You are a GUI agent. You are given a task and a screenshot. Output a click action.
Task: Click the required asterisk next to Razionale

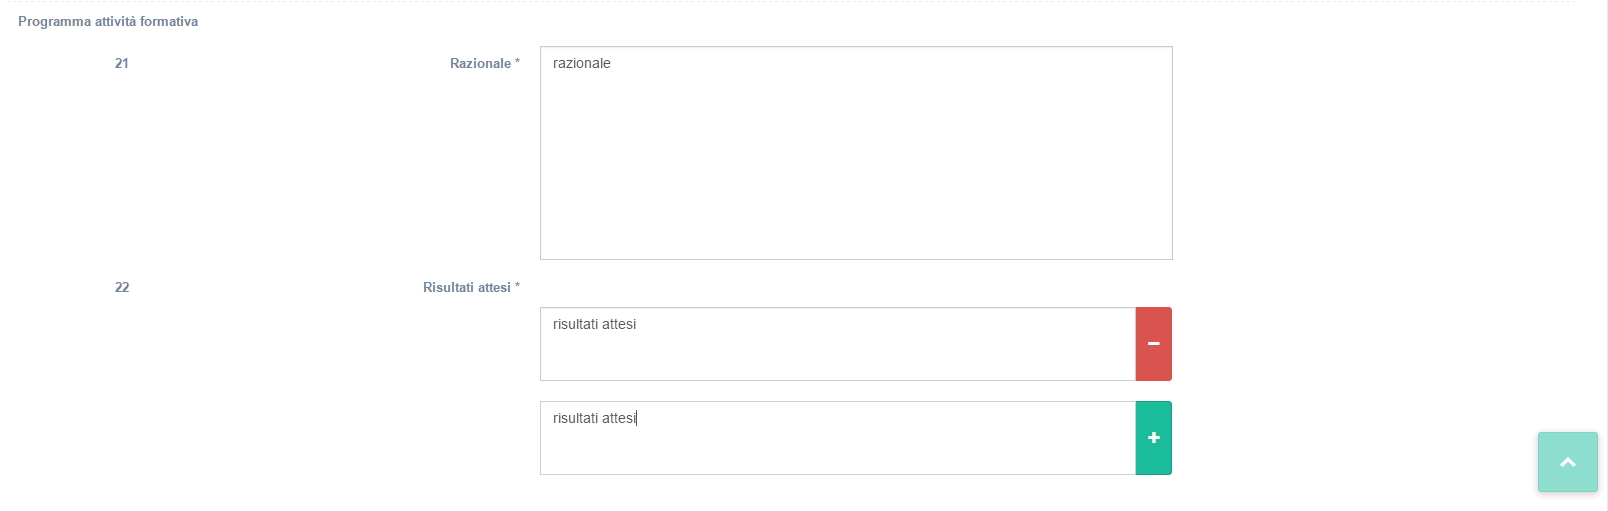pyautogui.click(x=518, y=63)
